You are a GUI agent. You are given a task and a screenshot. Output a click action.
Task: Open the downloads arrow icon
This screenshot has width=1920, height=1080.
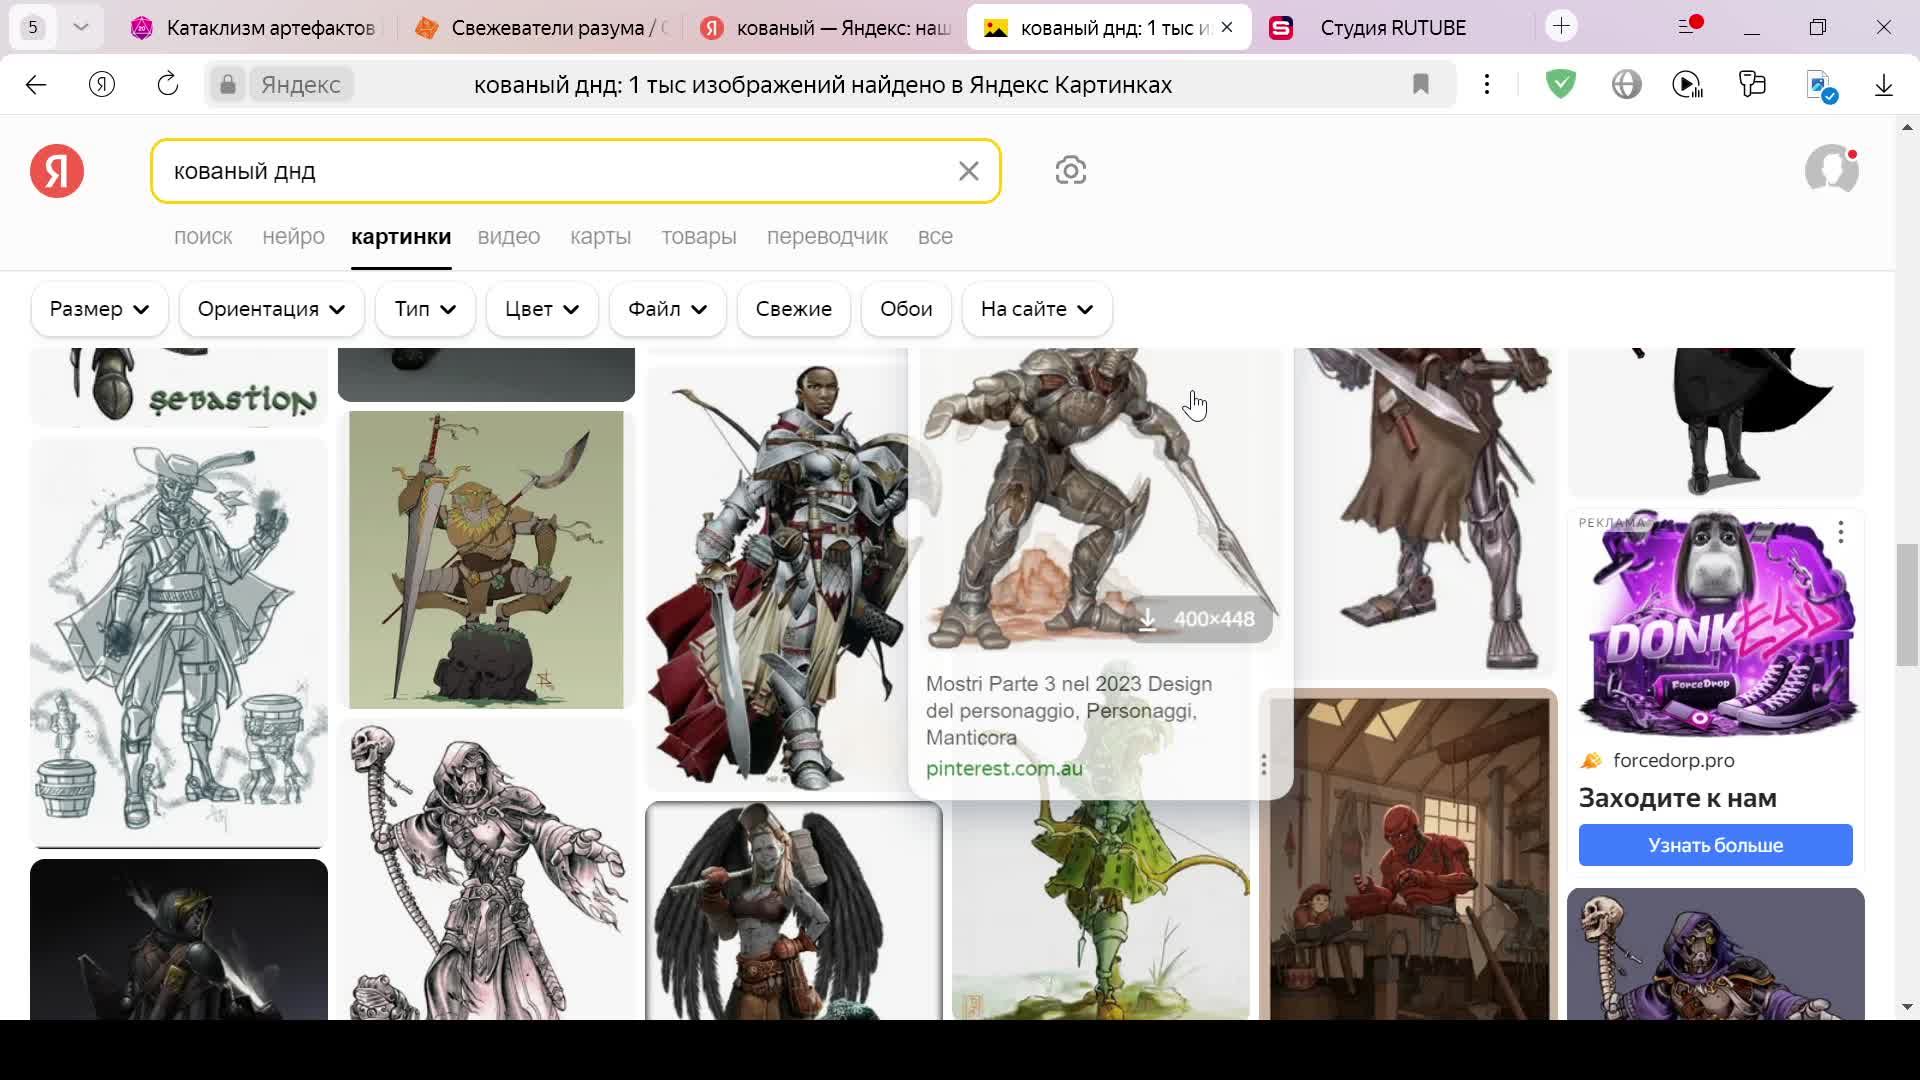(1884, 85)
